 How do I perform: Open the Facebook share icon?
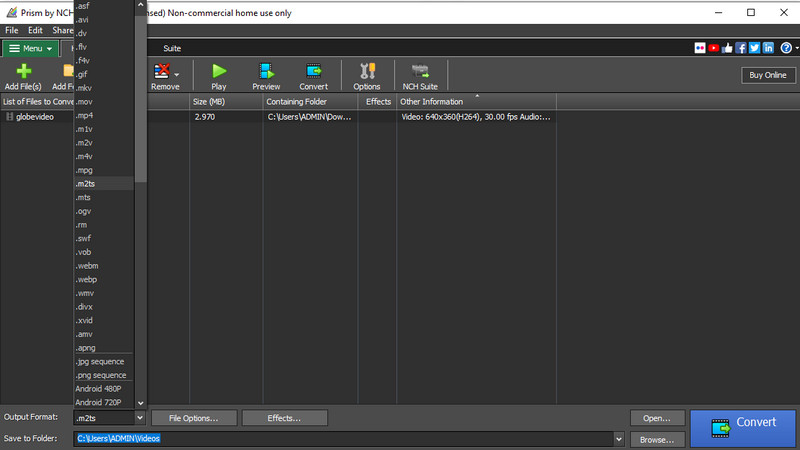coord(740,48)
